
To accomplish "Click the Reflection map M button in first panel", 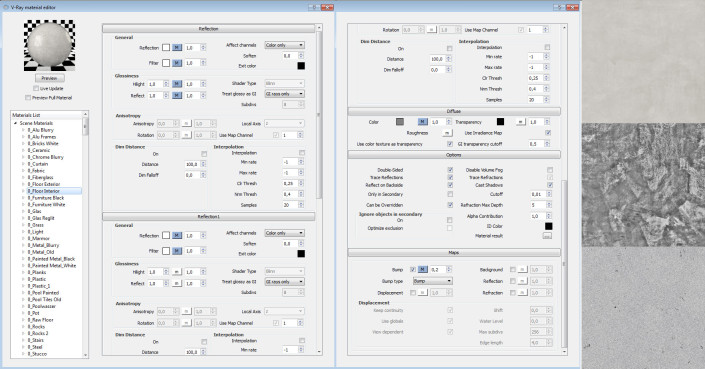I will coord(177,48).
